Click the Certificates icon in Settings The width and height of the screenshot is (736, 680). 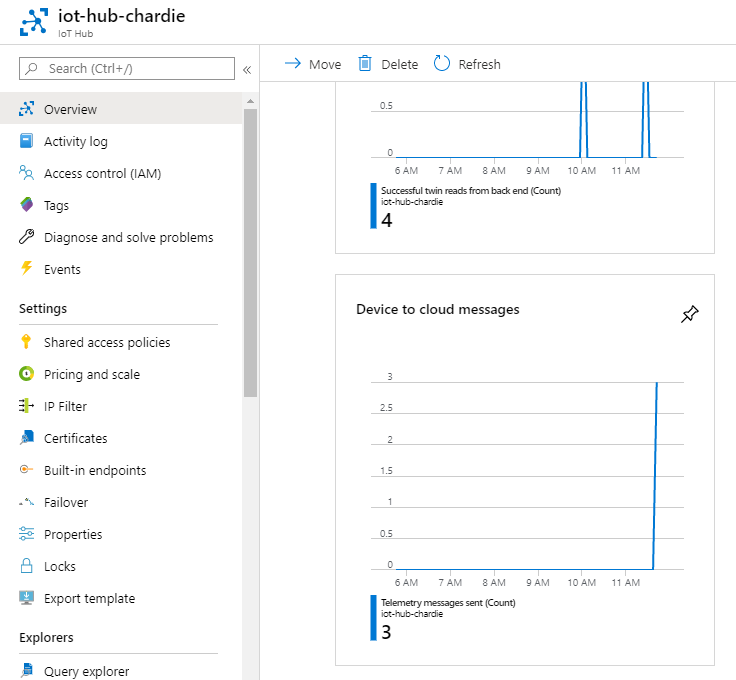click(x=27, y=437)
